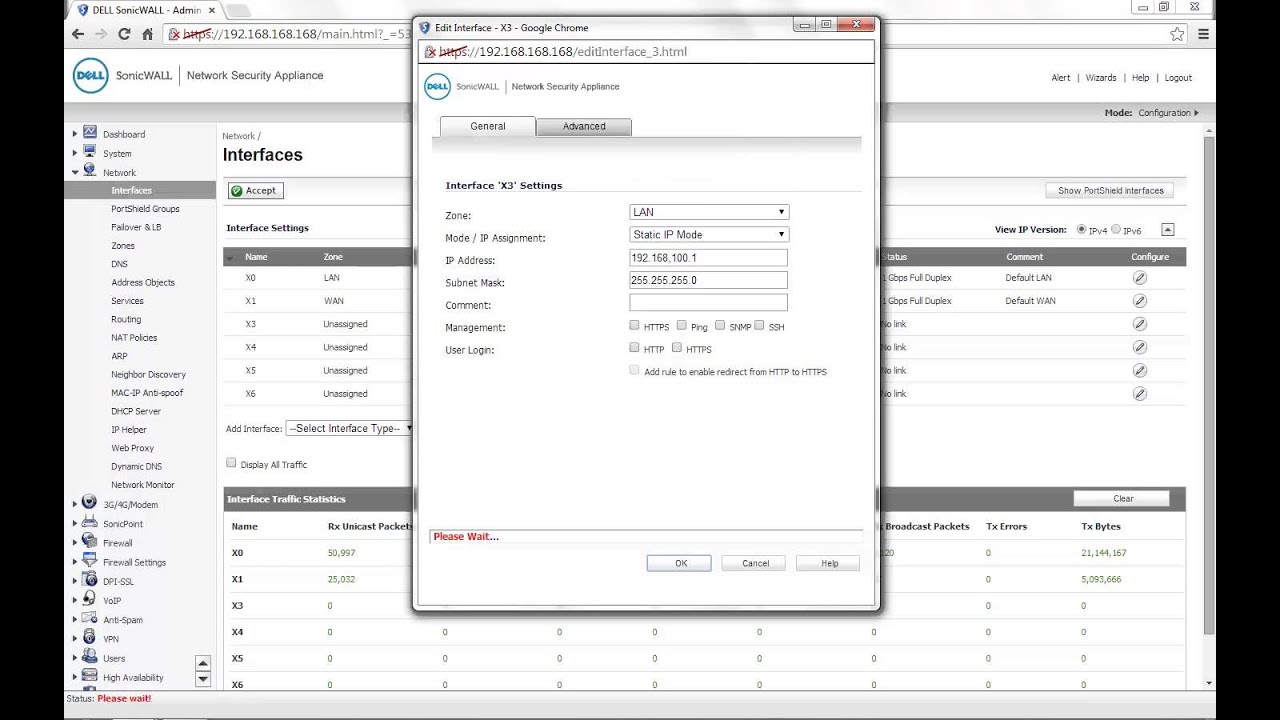Select IPv4 radio button
Screen dimensions: 1280x720
pyautogui.click(x=1081, y=229)
